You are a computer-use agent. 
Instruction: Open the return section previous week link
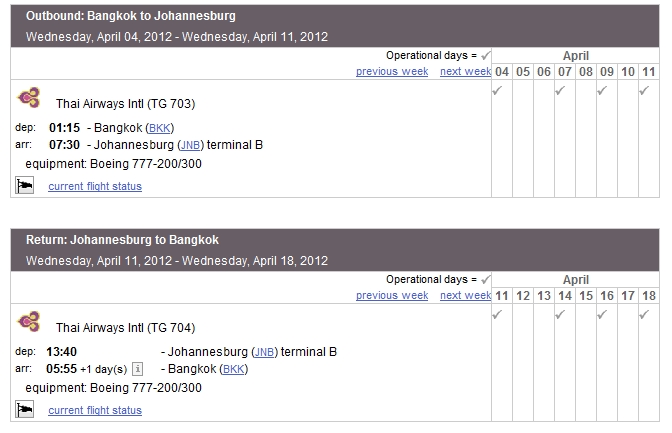[392, 295]
